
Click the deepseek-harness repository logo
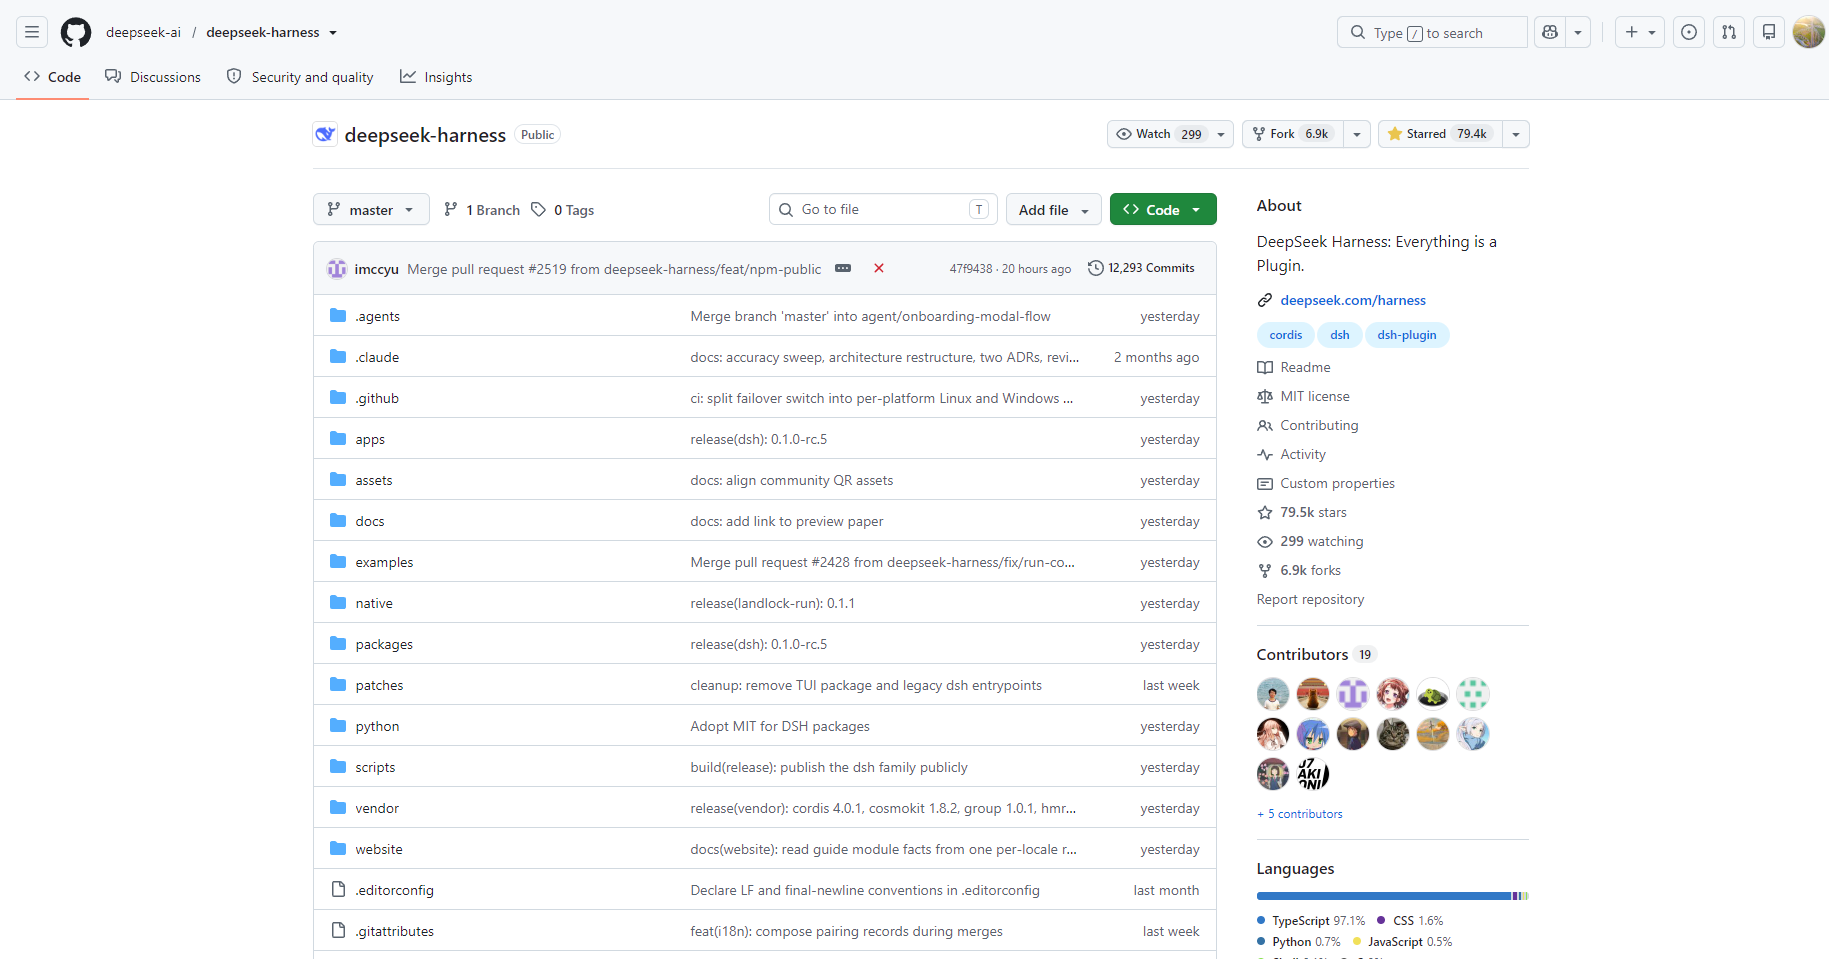coord(325,134)
